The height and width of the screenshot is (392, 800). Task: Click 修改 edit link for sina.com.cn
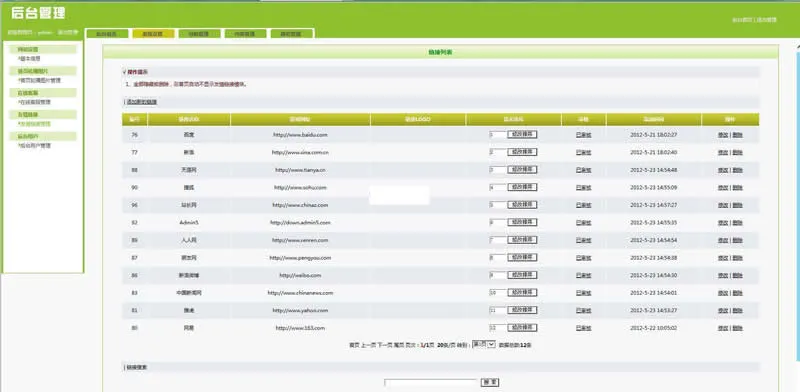point(722,152)
